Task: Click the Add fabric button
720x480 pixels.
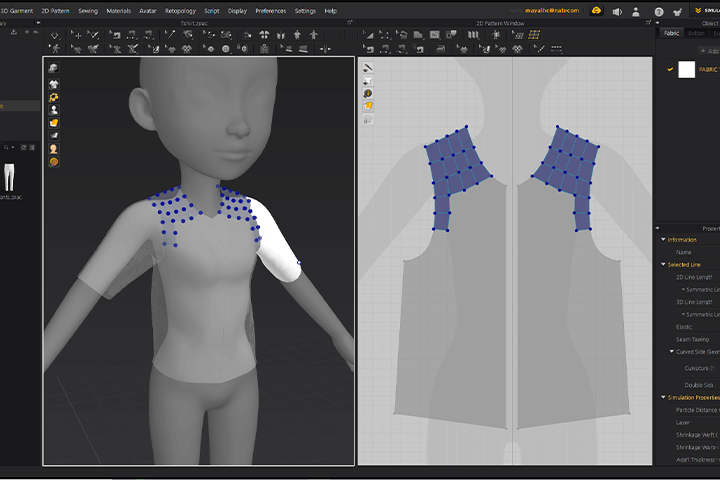Action: tap(709, 51)
